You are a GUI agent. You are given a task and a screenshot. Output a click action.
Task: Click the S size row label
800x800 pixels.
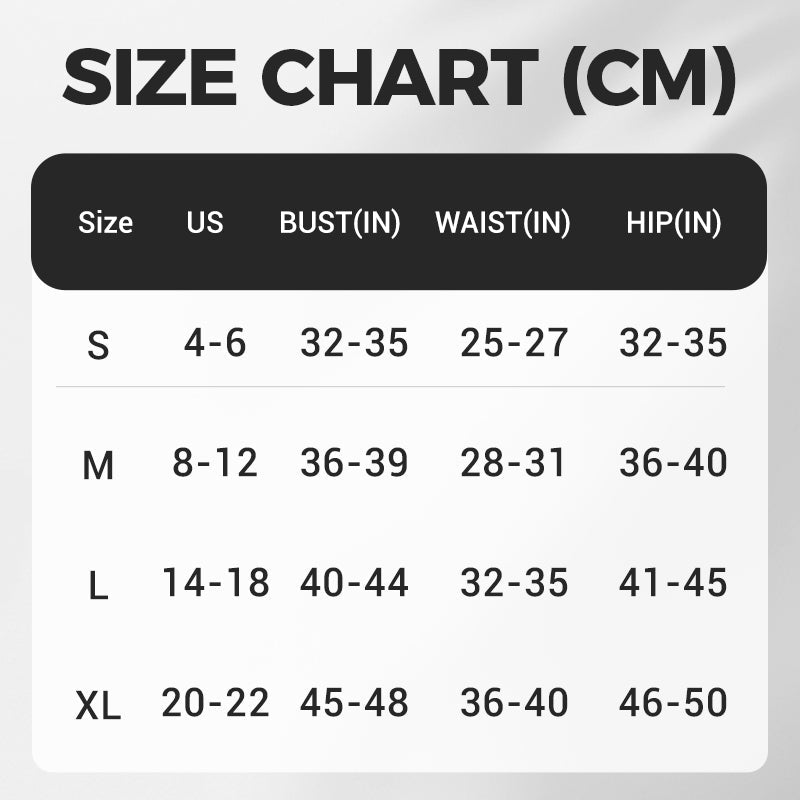(97, 346)
